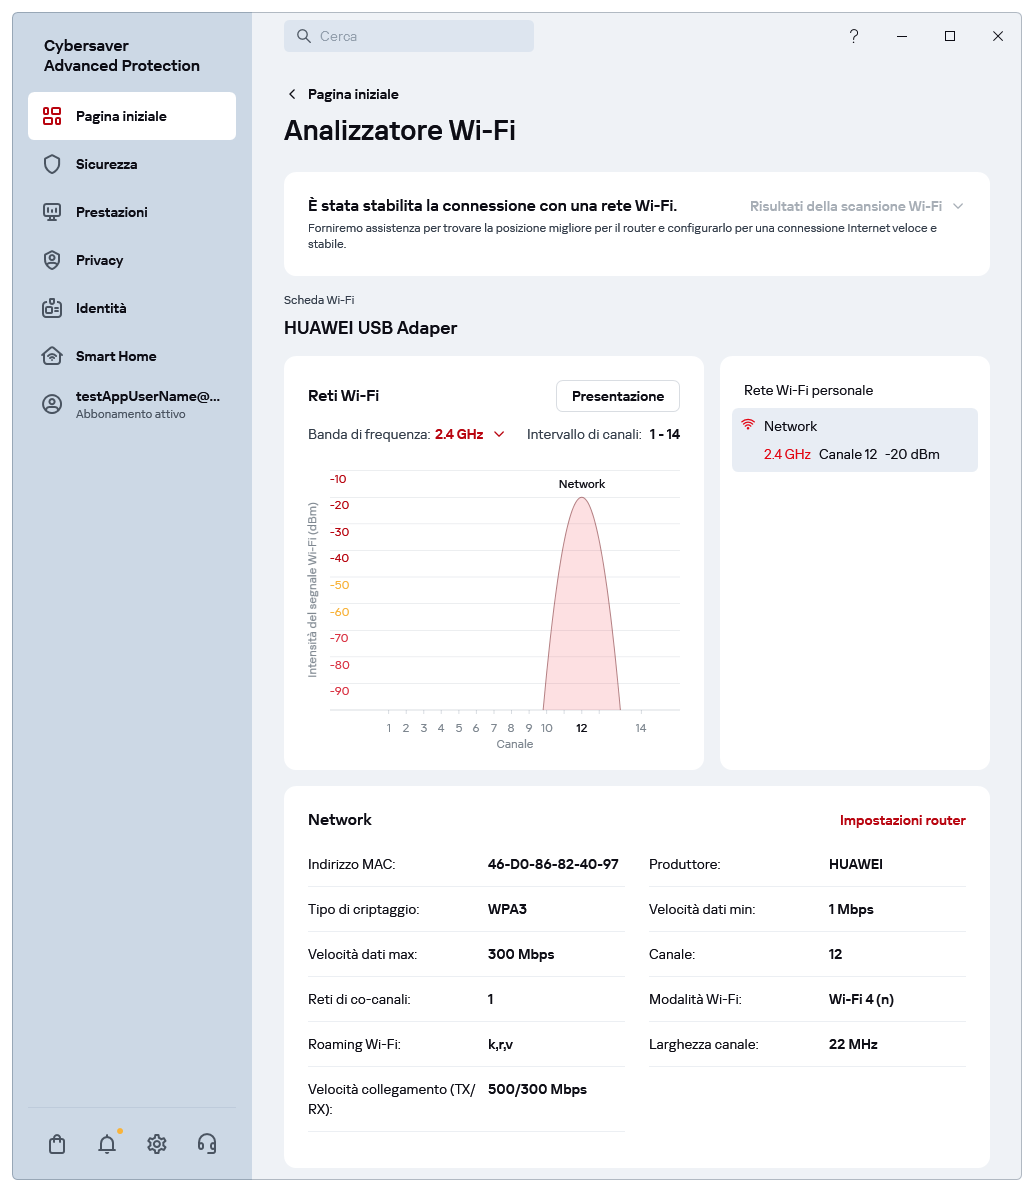Viewport: 1034px width, 1192px height.
Task: Open the notifications bell
Action: point(107,1143)
